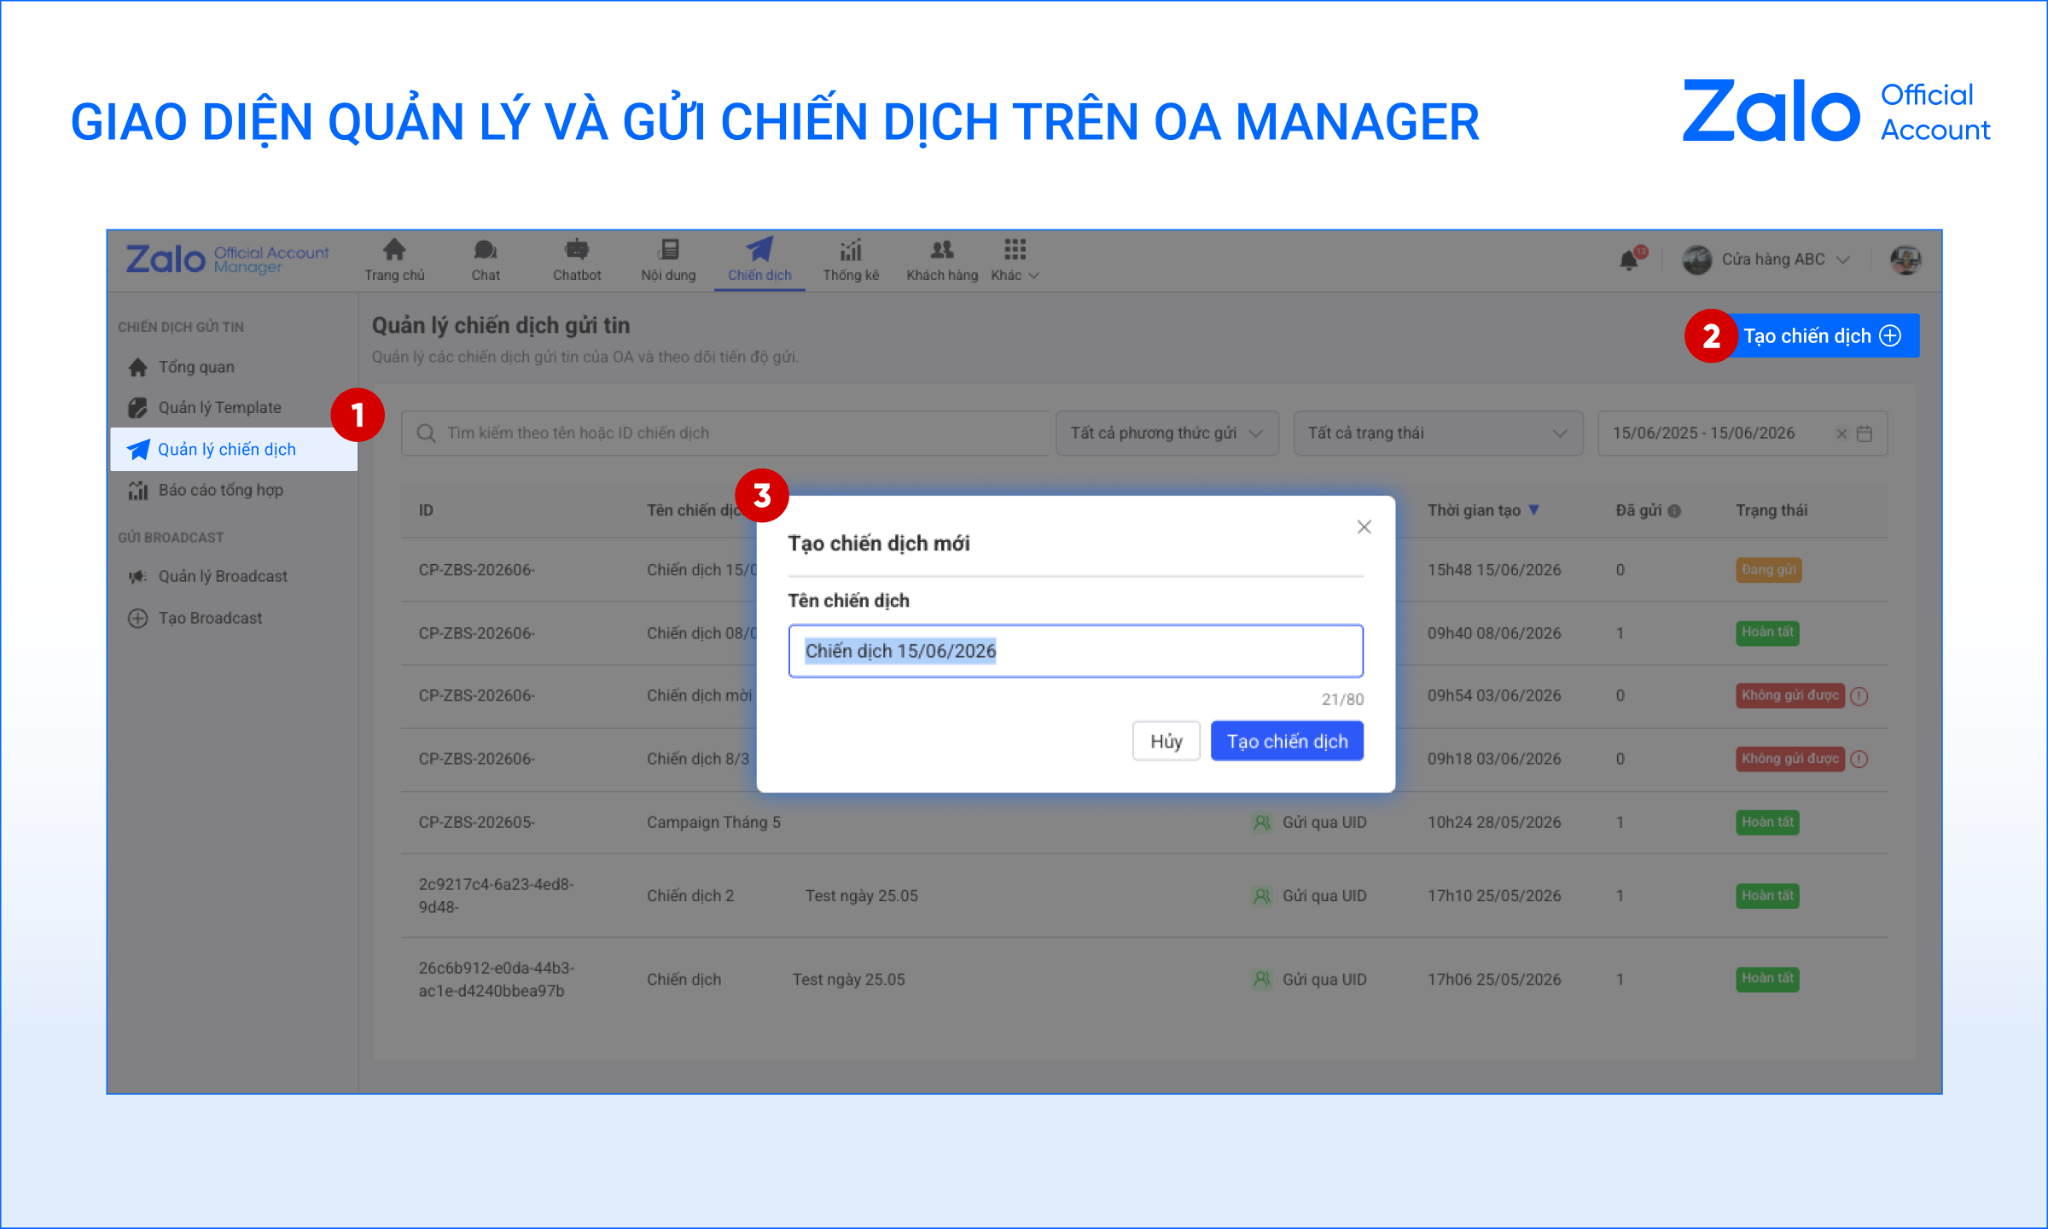2048x1229 pixels.
Task: Click the 09h40 08/06/2026 timestamp
Action: (x=1494, y=633)
